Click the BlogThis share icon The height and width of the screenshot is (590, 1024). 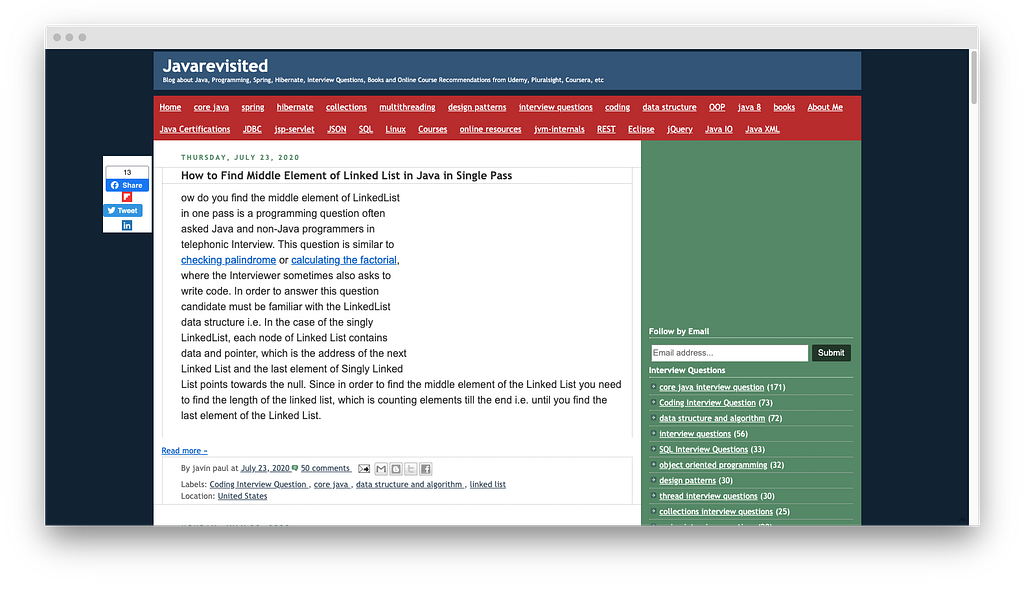pyautogui.click(x=396, y=469)
